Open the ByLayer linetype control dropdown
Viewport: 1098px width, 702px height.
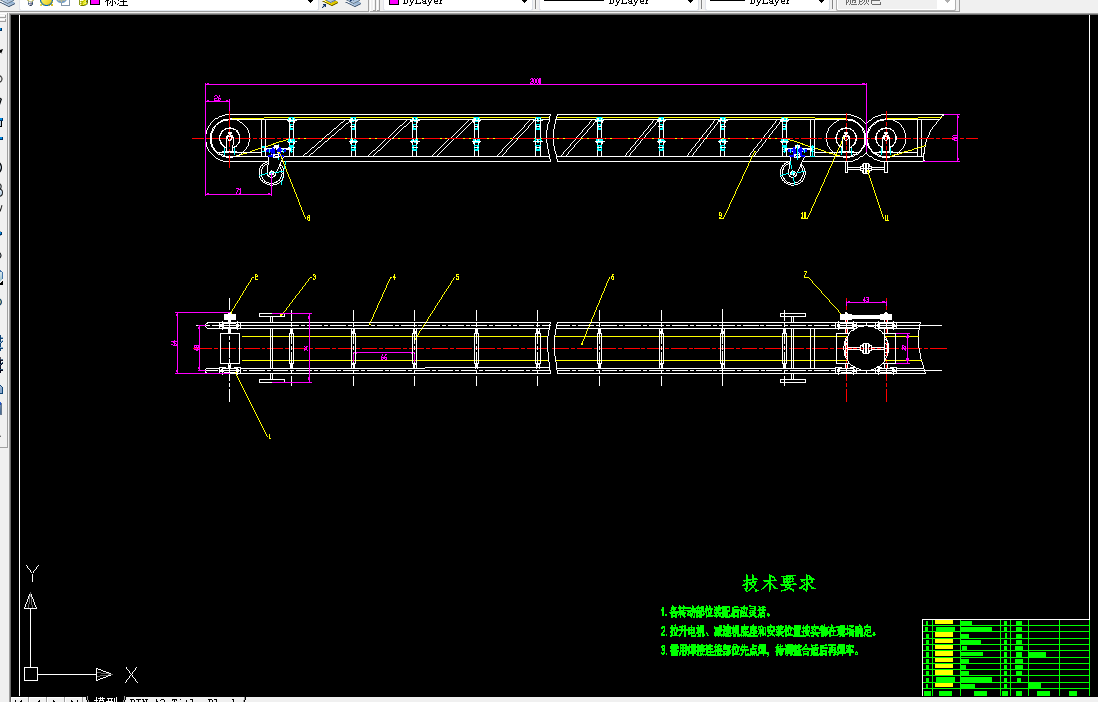tap(690, 3)
